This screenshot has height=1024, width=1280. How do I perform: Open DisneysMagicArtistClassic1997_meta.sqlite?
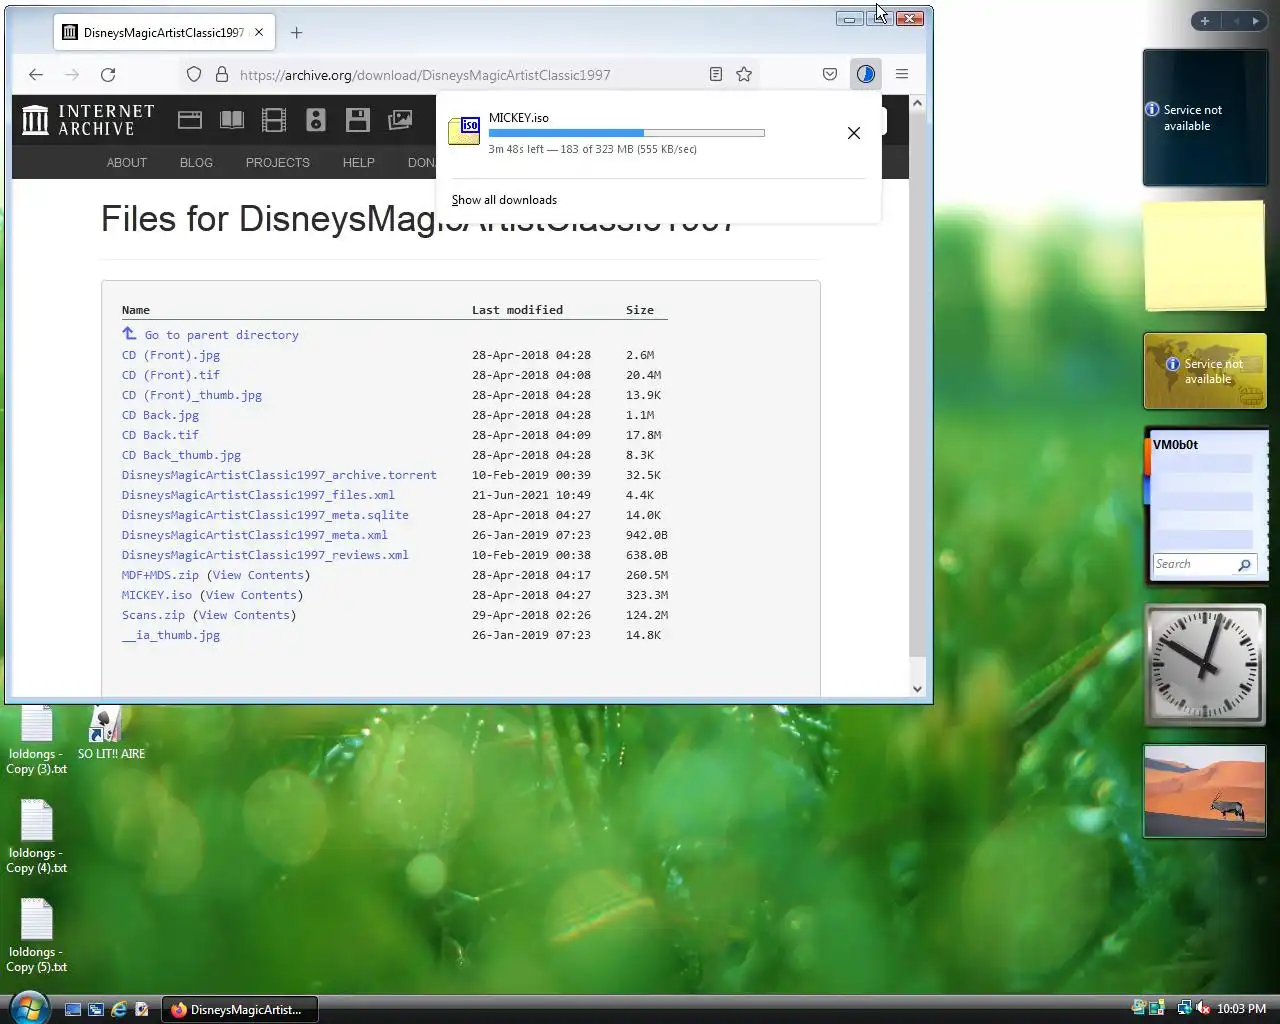click(265, 515)
